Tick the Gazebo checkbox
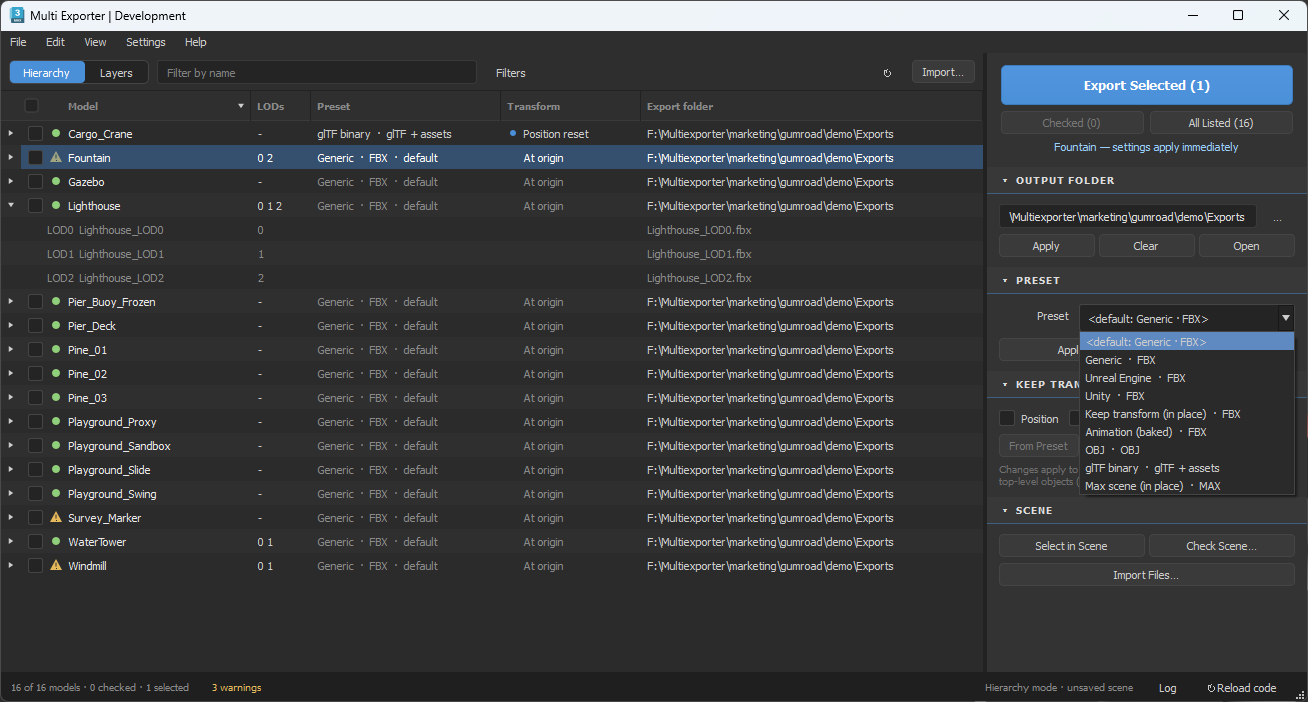1308x702 pixels. pos(35,182)
